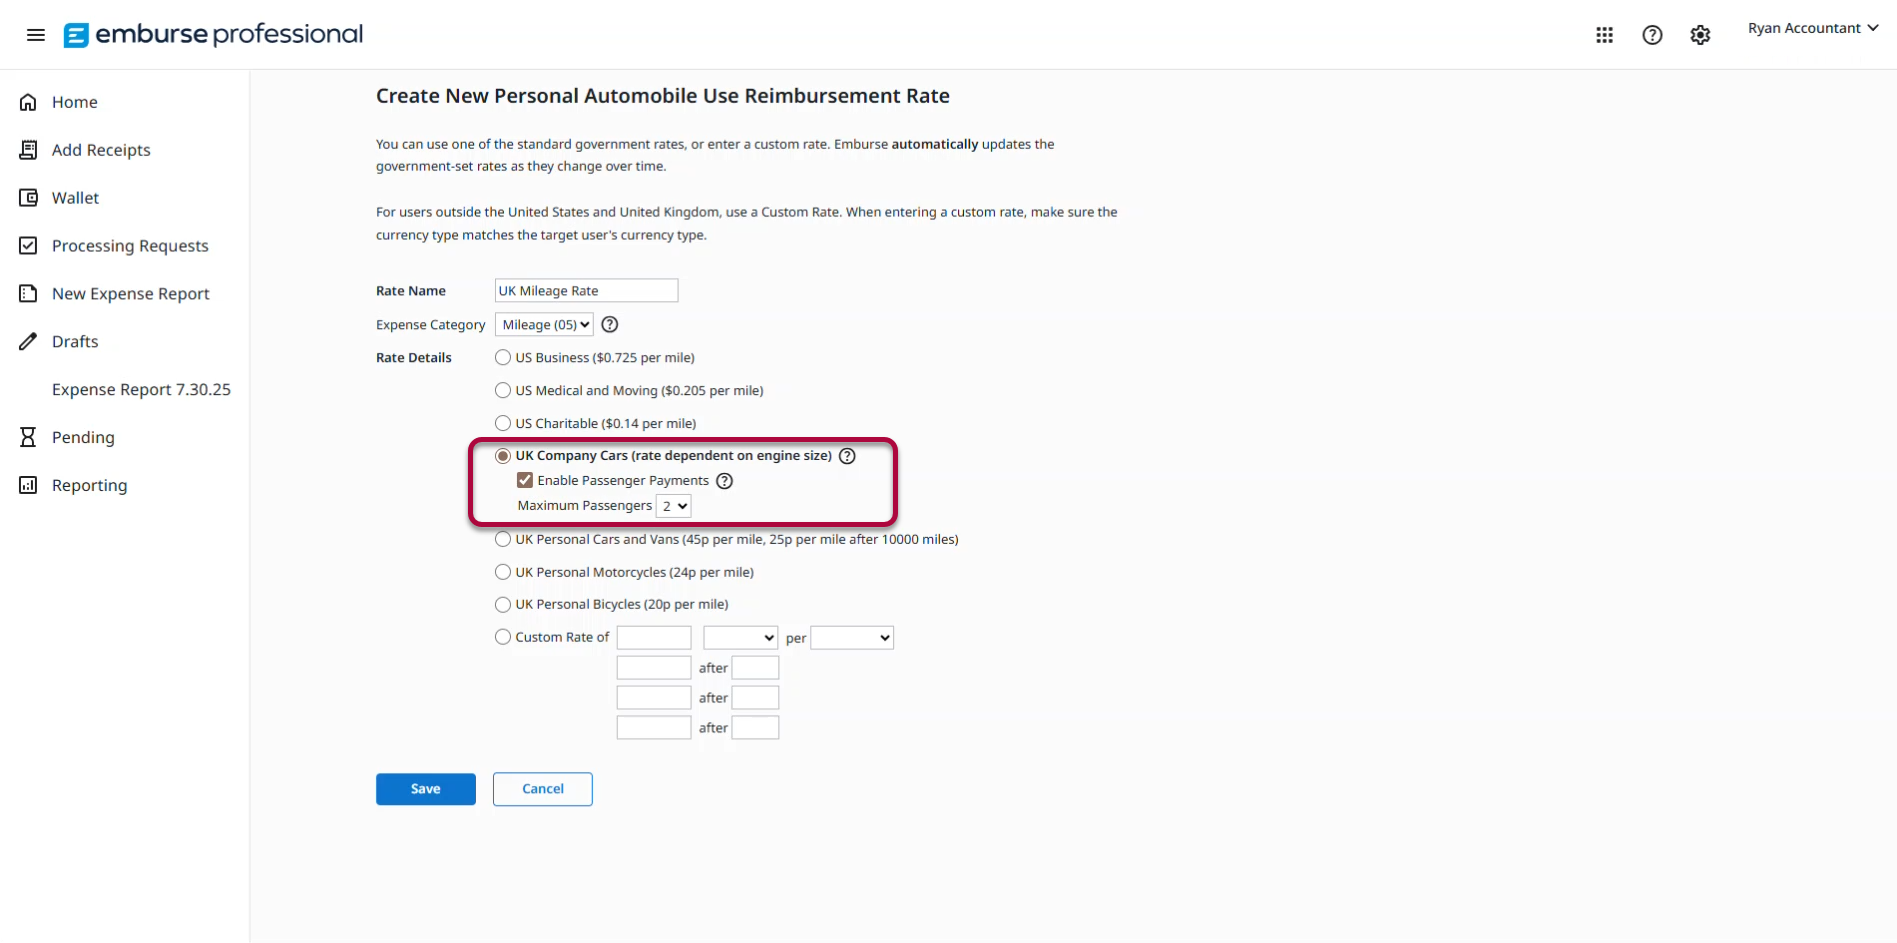Select the Add Receipts sidebar icon
The image size is (1897, 943).
(28, 149)
